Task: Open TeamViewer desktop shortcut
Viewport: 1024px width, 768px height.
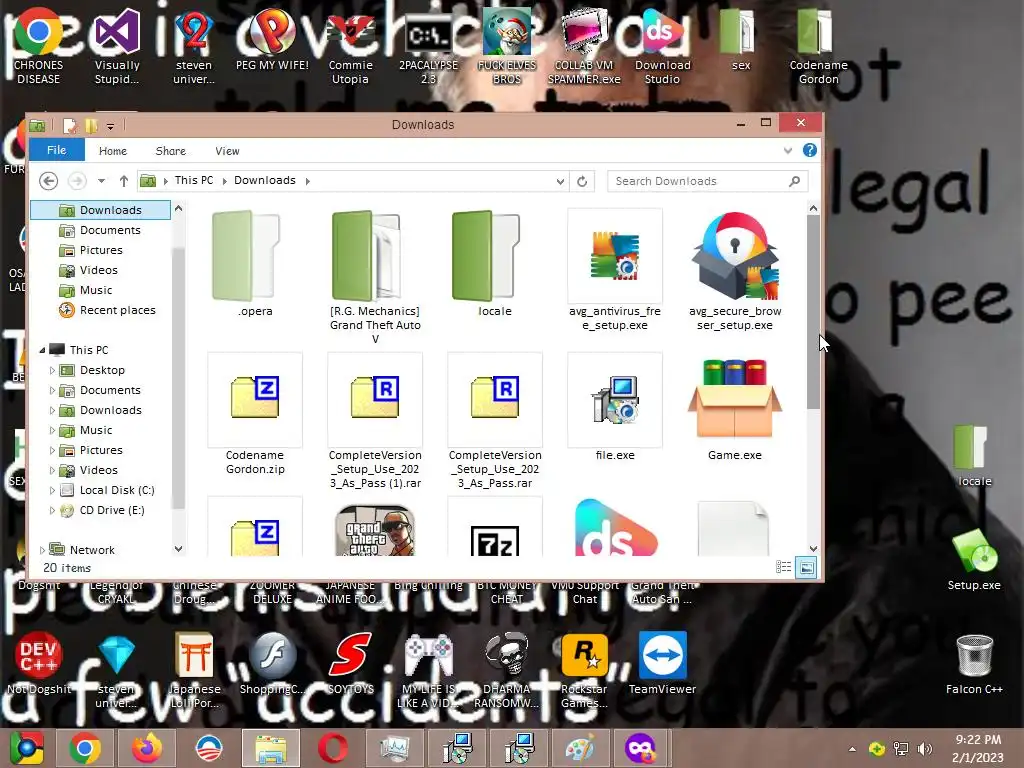Action: tap(662, 663)
